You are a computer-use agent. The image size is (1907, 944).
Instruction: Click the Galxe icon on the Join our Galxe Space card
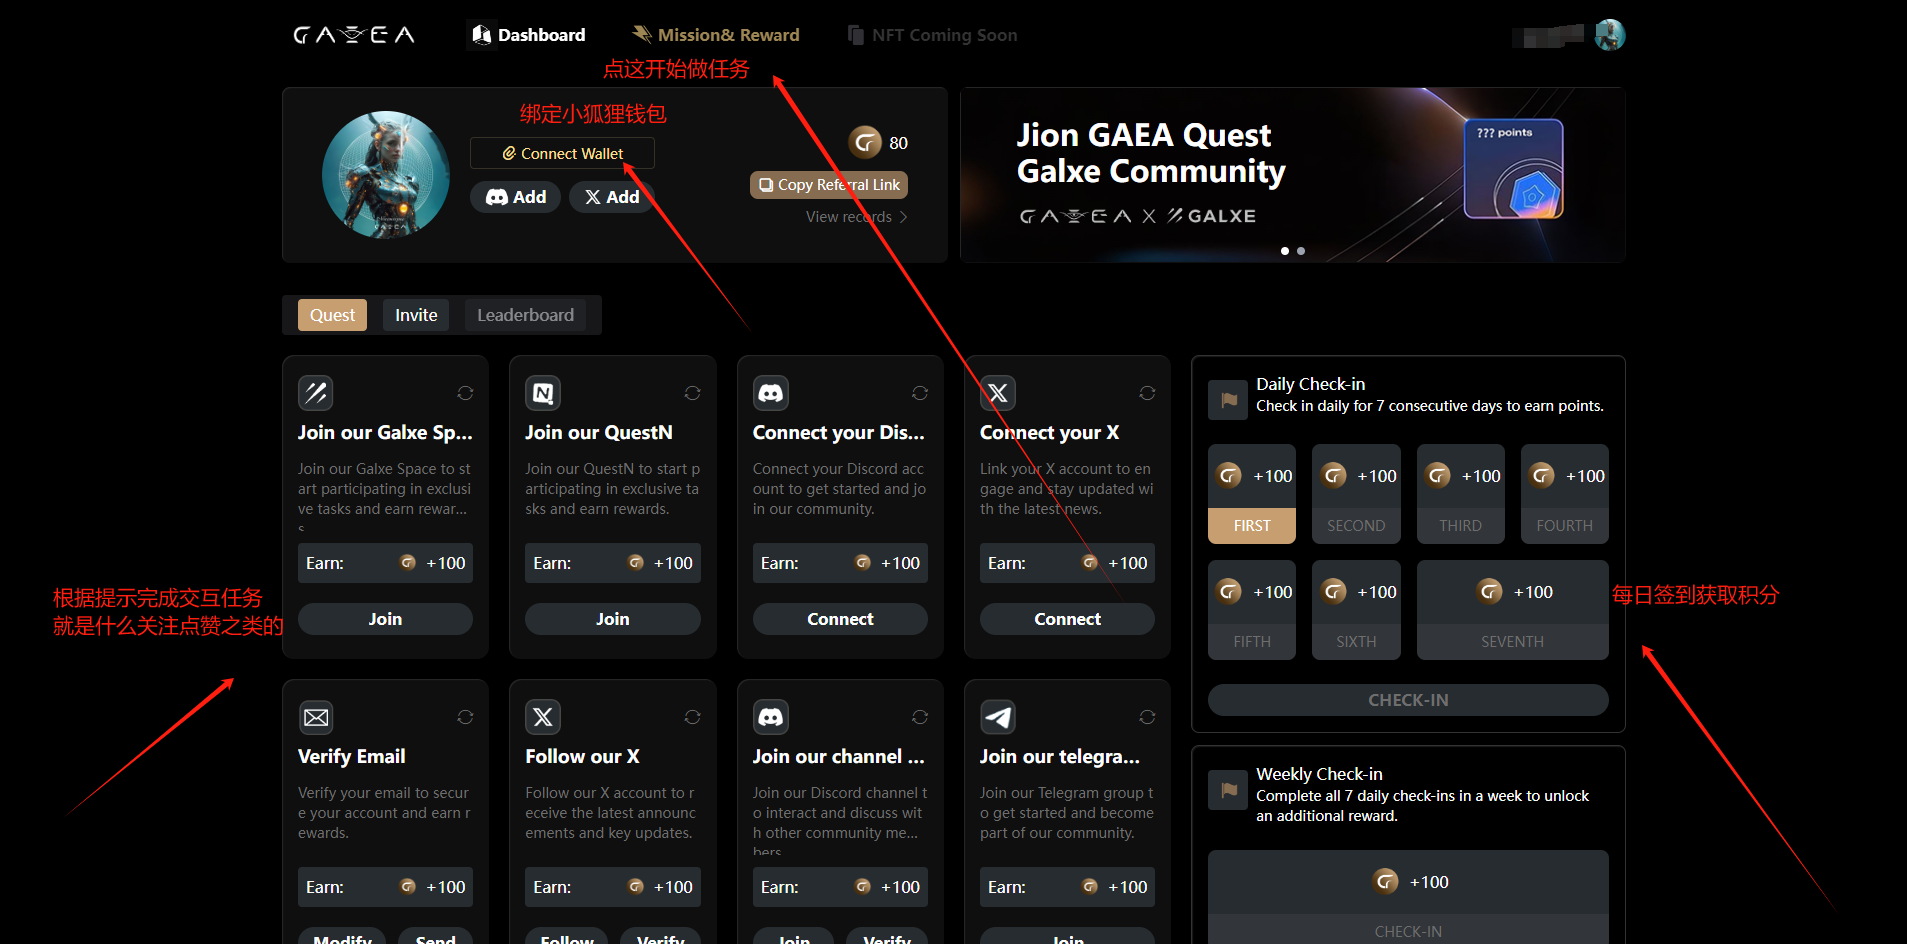point(316,393)
